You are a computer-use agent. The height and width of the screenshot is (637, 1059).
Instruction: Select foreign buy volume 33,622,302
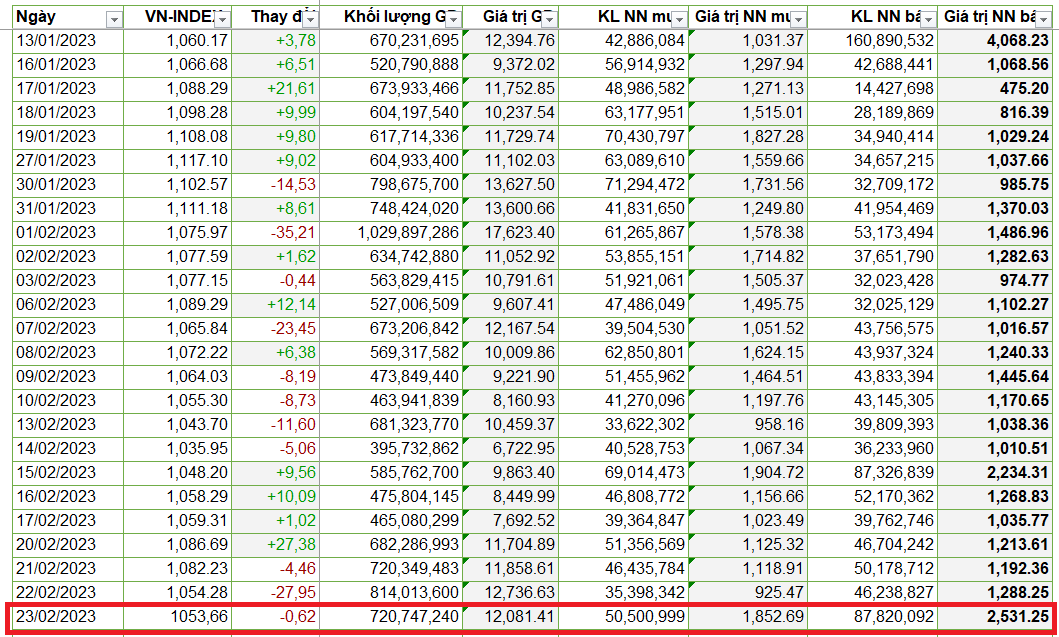coord(623,425)
